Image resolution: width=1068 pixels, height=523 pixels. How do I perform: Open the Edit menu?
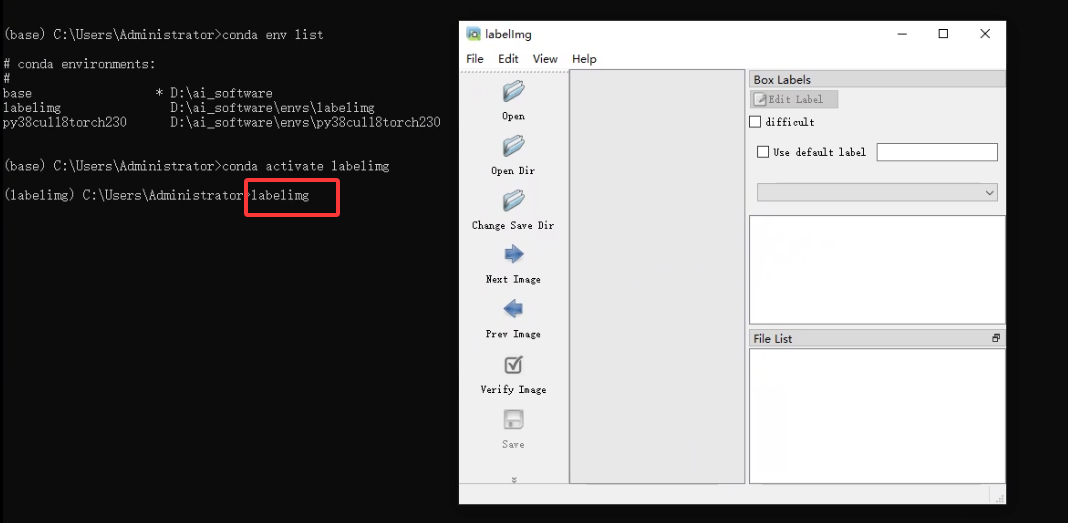508,59
